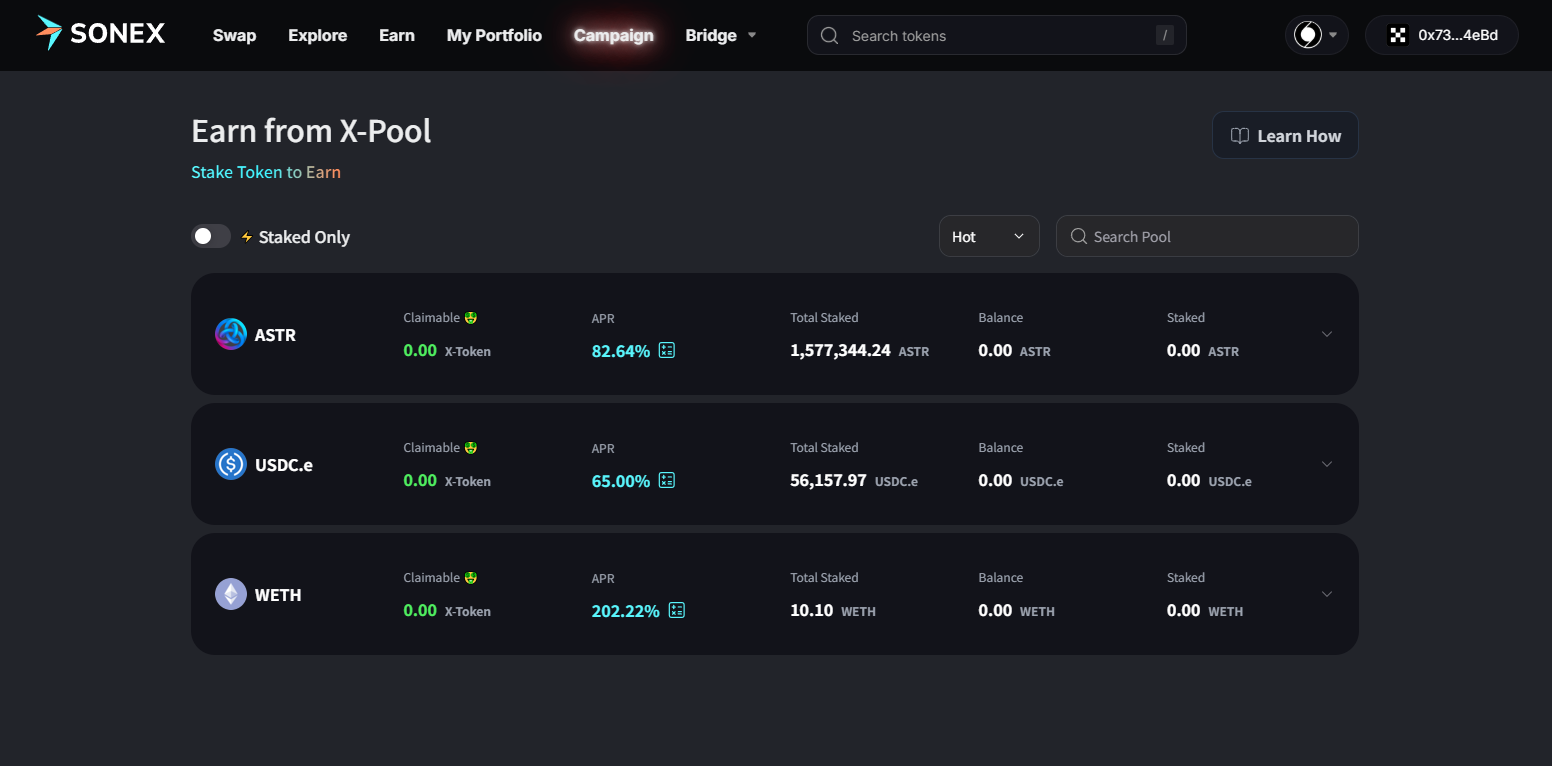Click the Search Pool field
Screen dimensions: 1552x766
point(1207,236)
